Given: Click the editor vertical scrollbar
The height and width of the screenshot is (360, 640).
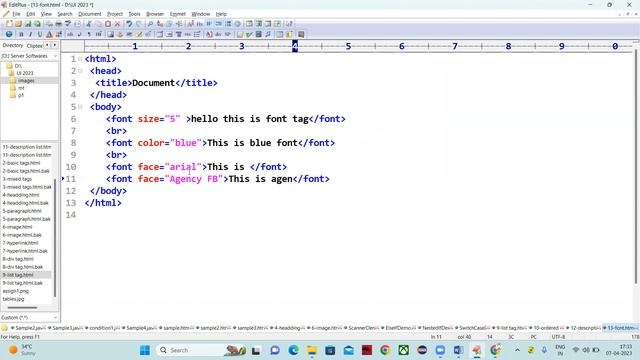Looking at the screenshot, I should click(x=636, y=167).
